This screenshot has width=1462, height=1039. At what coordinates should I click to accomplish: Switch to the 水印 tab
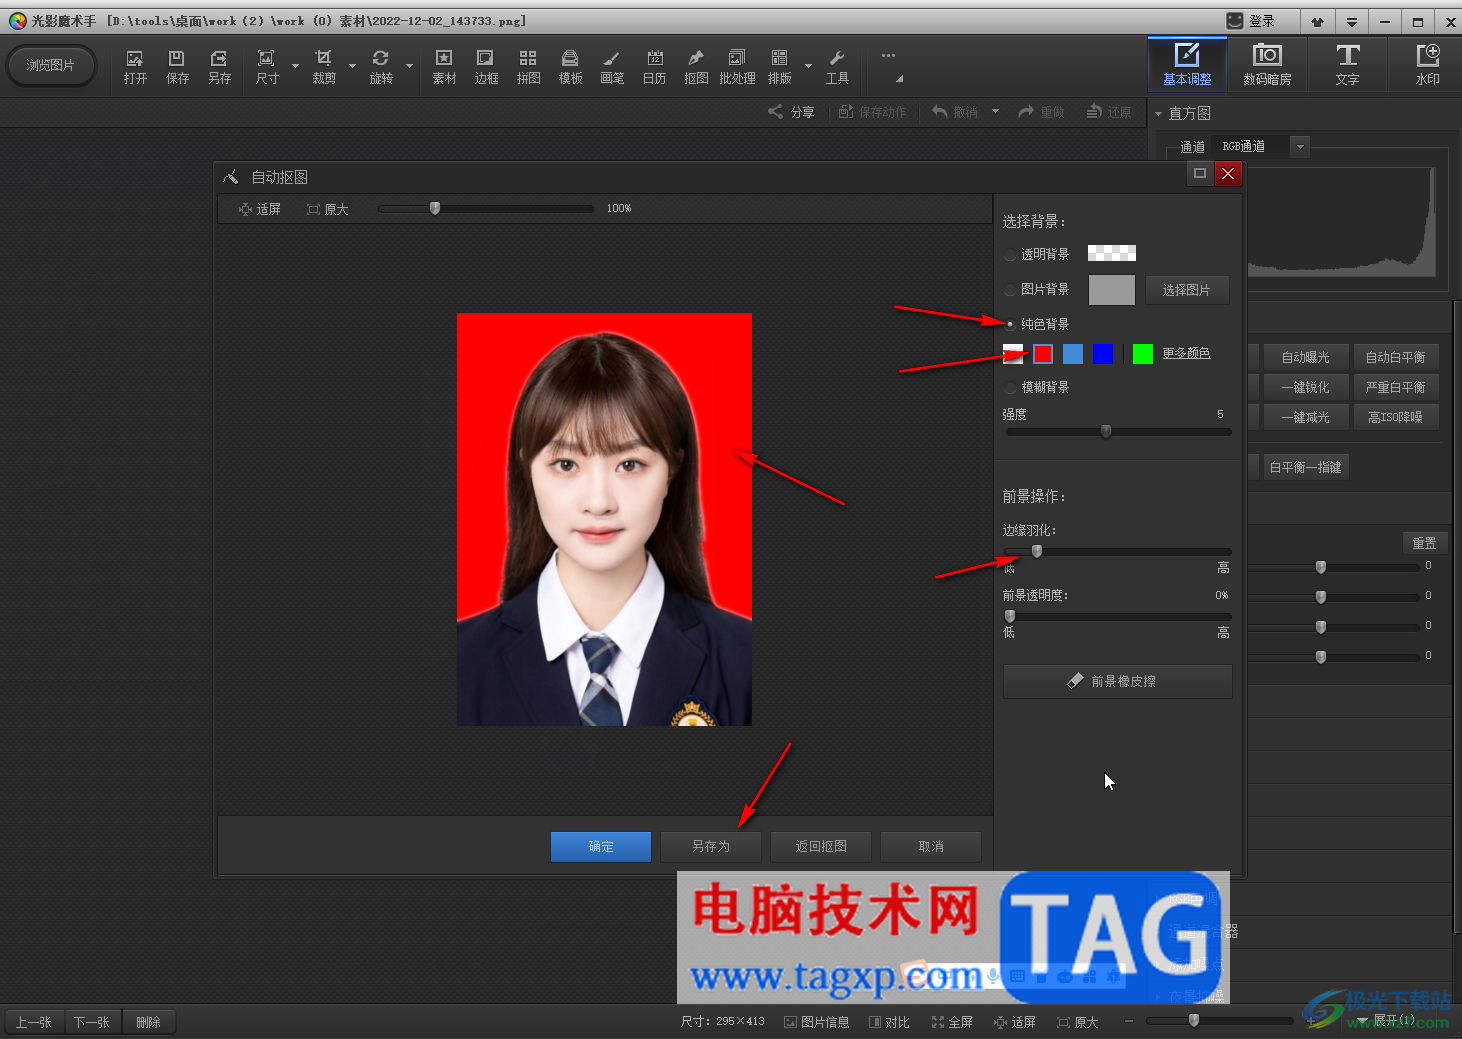coord(1427,64)
